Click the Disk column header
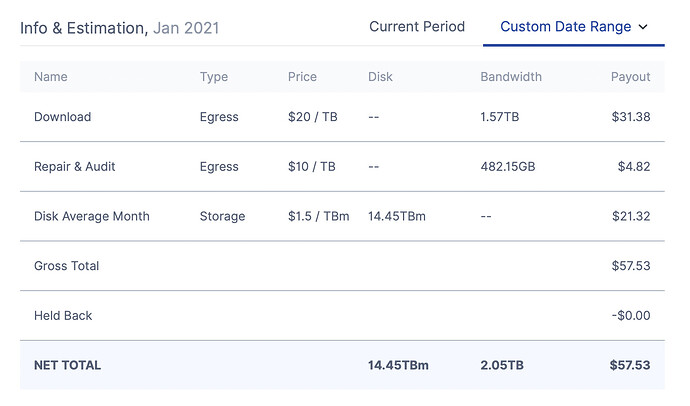The height and width of the screenshot is (406, 690). (381, 77)
